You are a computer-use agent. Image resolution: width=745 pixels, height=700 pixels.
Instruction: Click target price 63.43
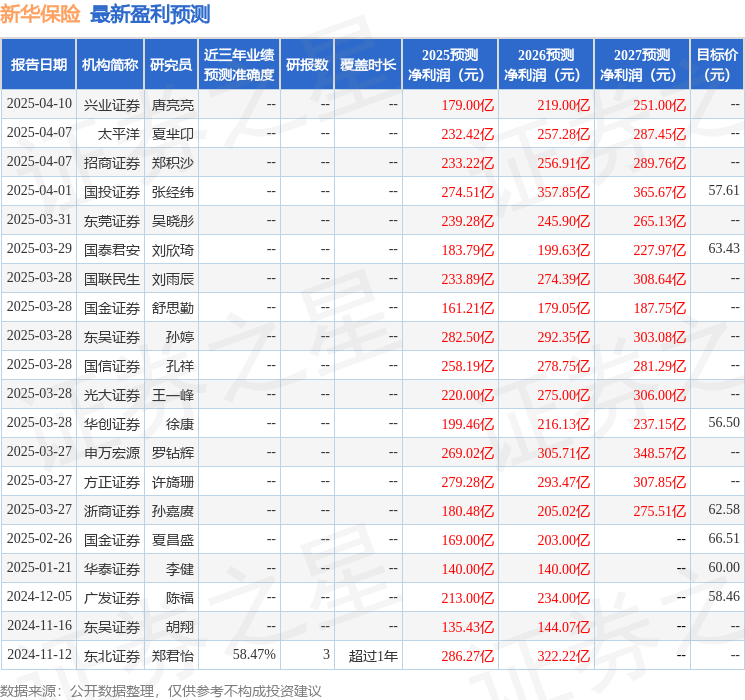pyautogui.click(x=724, y=249)
